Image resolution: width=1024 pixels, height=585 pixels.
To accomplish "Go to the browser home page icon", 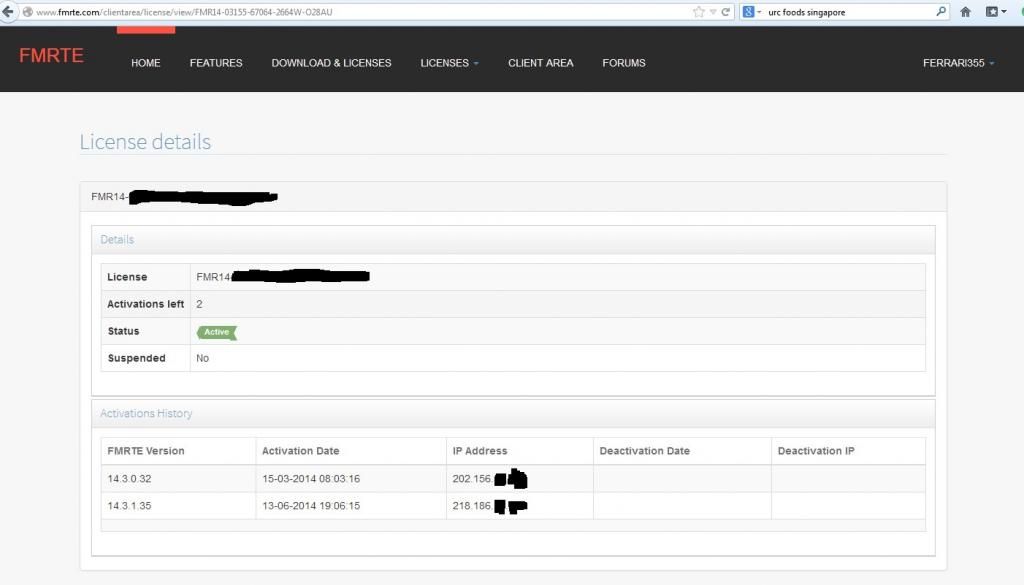I will tap(966, 12).
